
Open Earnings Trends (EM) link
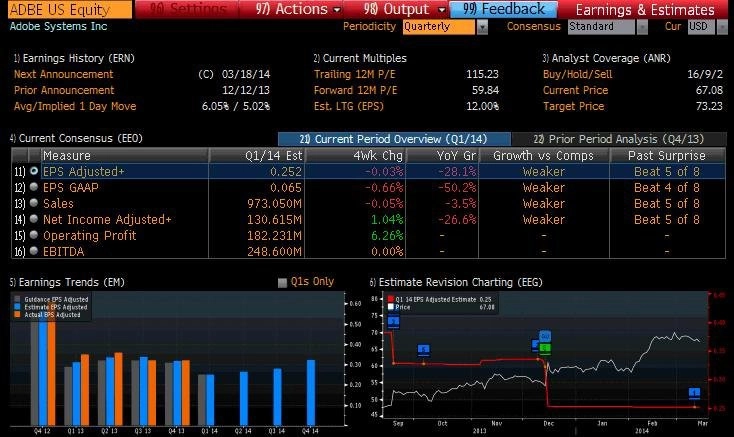pyautogui.click(x=67, y=283)
